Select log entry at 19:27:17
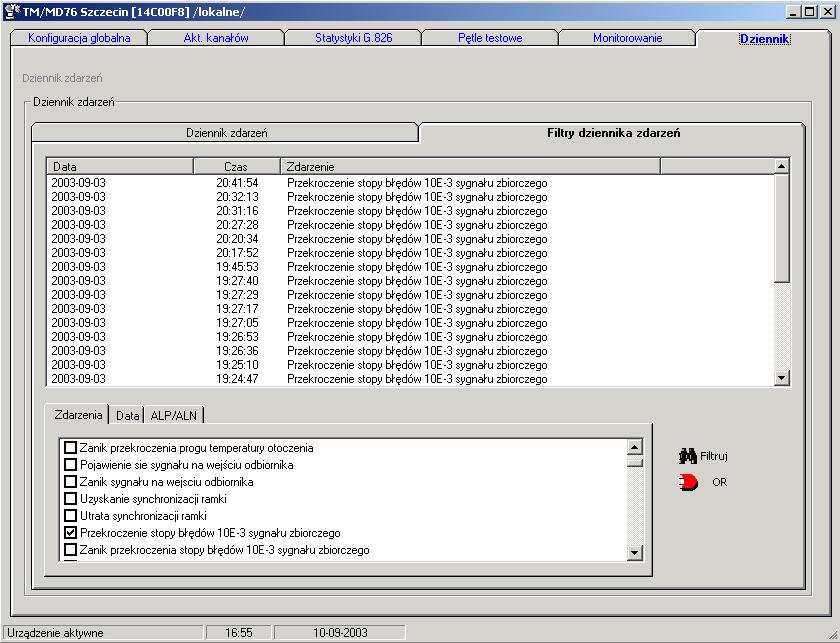The image size is (840, 643). tap(410, 309)
